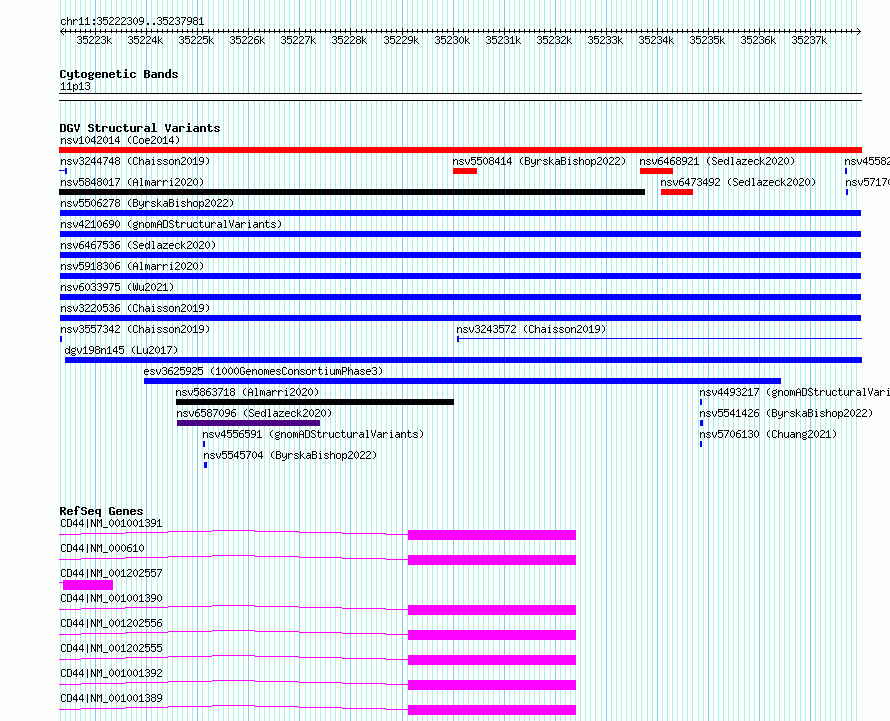Open nsv4210690 (gnomADStructuralVariants) label

171,224
